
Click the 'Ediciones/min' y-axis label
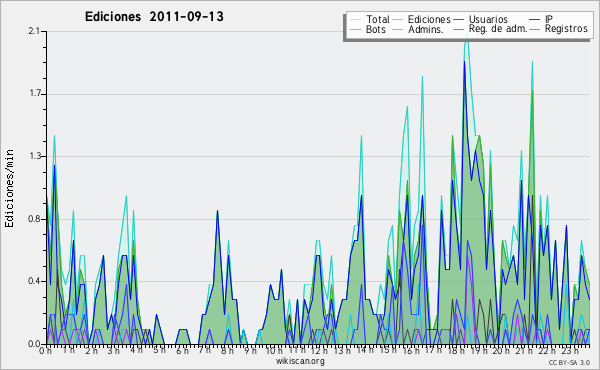tap(9, 188)
